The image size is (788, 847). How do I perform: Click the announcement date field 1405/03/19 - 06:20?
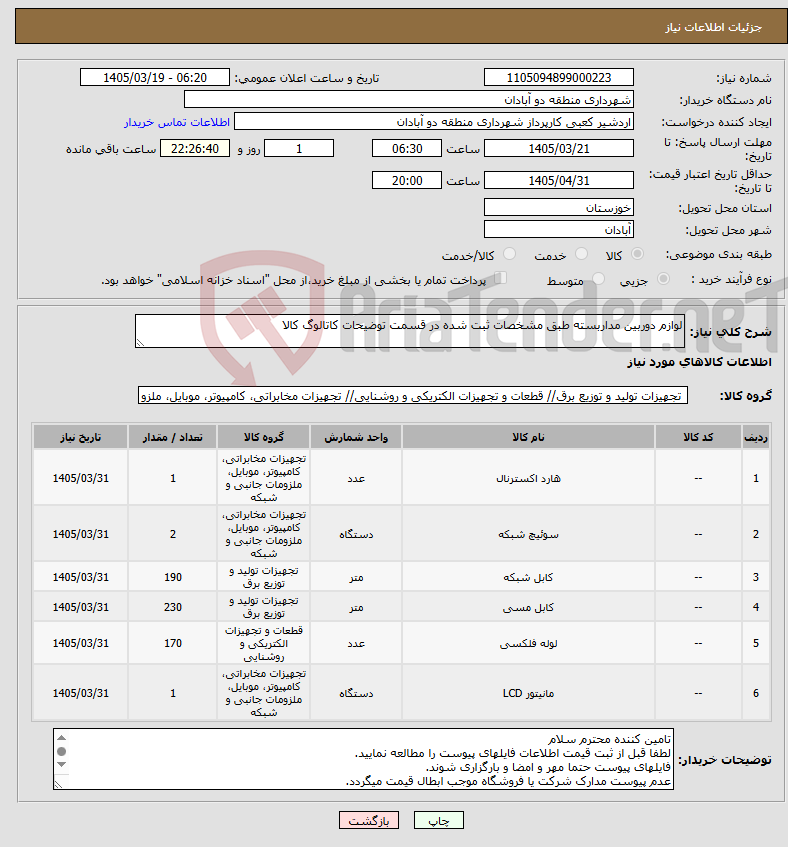155,77
